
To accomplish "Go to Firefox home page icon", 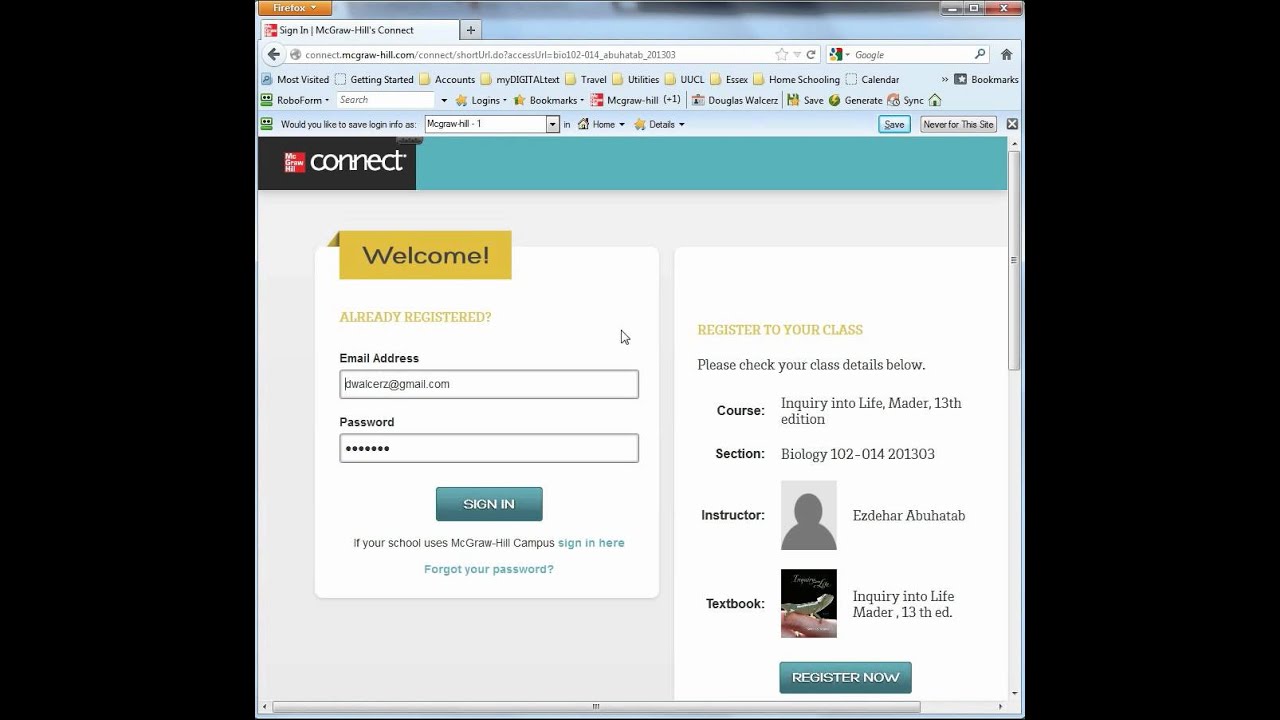I will [1007, 55].
